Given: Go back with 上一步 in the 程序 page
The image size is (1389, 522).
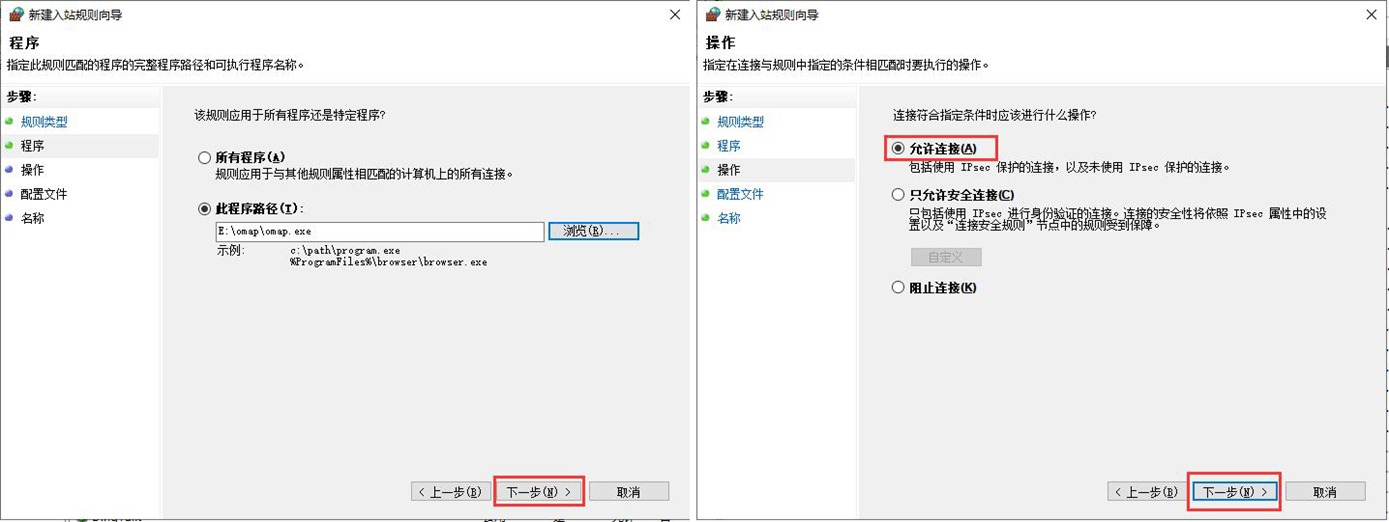Looking at the screenshot, I should [449, 492].
